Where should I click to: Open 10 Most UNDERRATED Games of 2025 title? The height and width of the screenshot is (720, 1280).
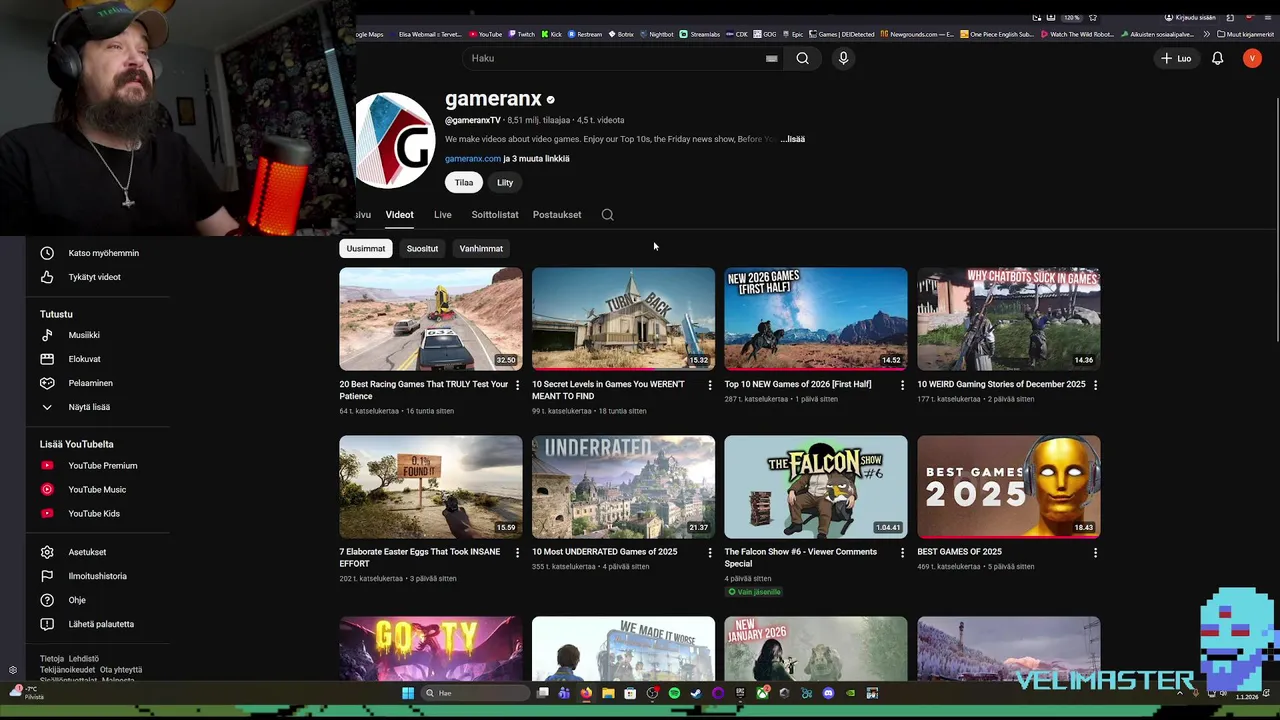pos(604,552)
